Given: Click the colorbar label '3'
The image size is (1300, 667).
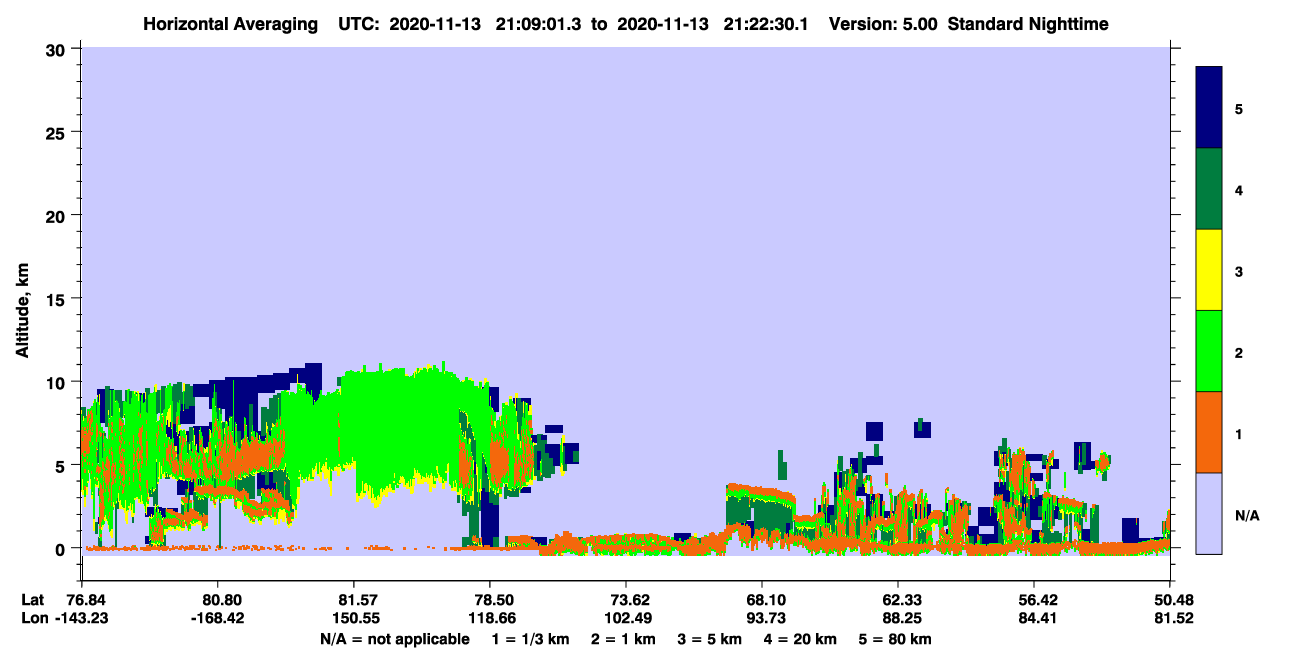Looking at the screenshot, I should (x=1239, y=271).
